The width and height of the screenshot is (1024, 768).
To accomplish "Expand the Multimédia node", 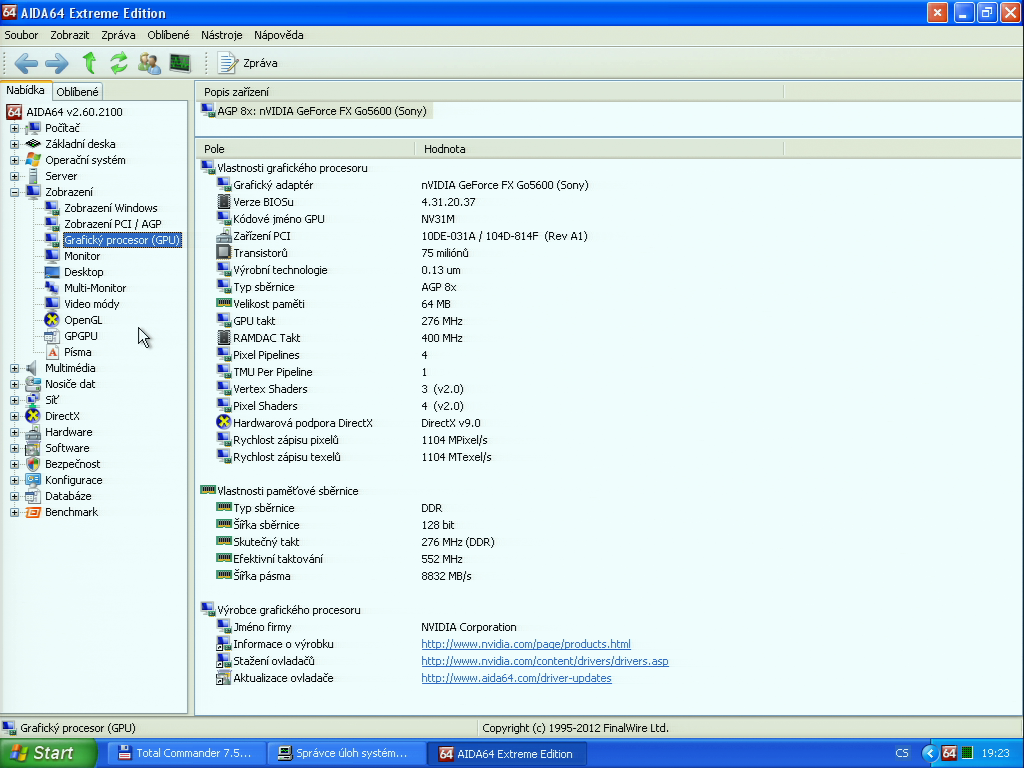I will click(x=14, y=368).
